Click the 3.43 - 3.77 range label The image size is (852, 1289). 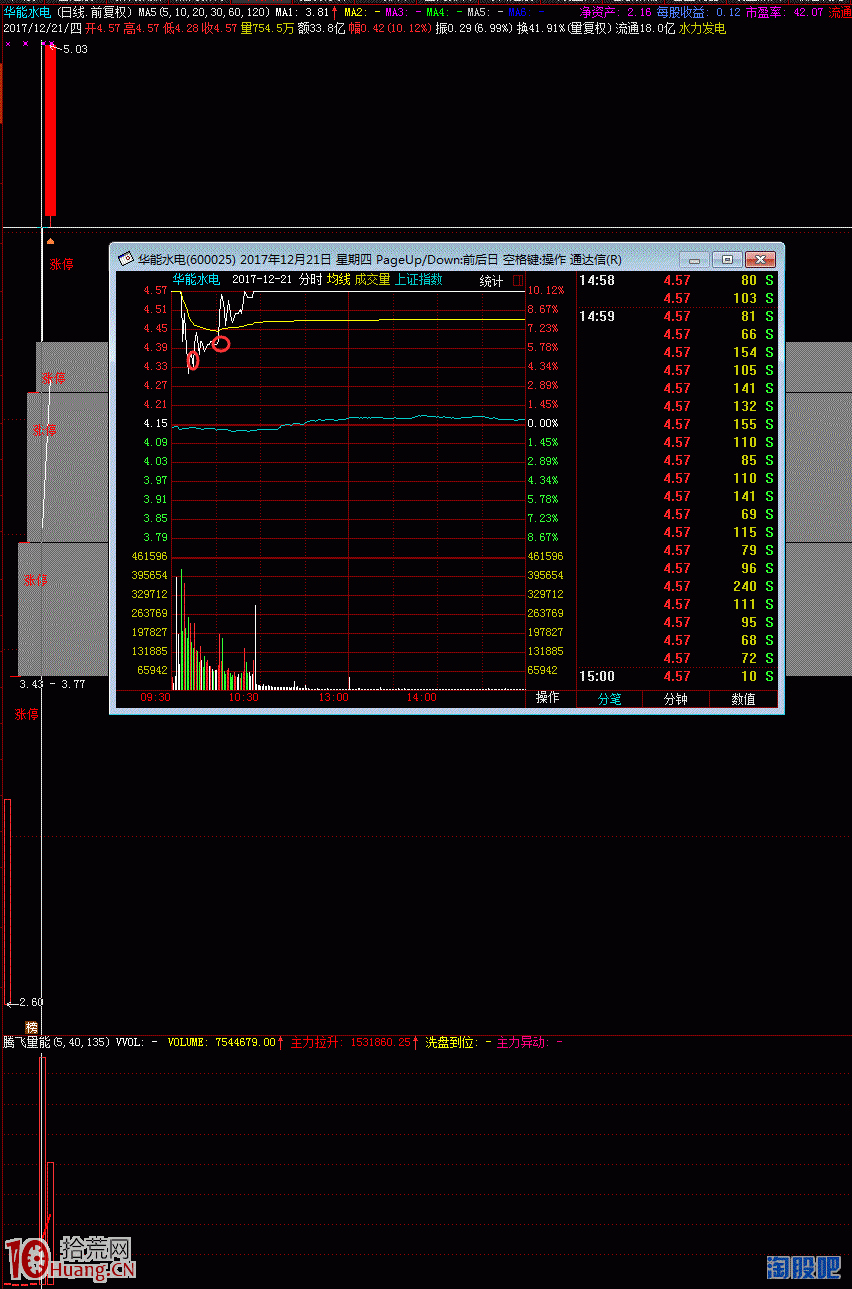click(x=53, y=684)
